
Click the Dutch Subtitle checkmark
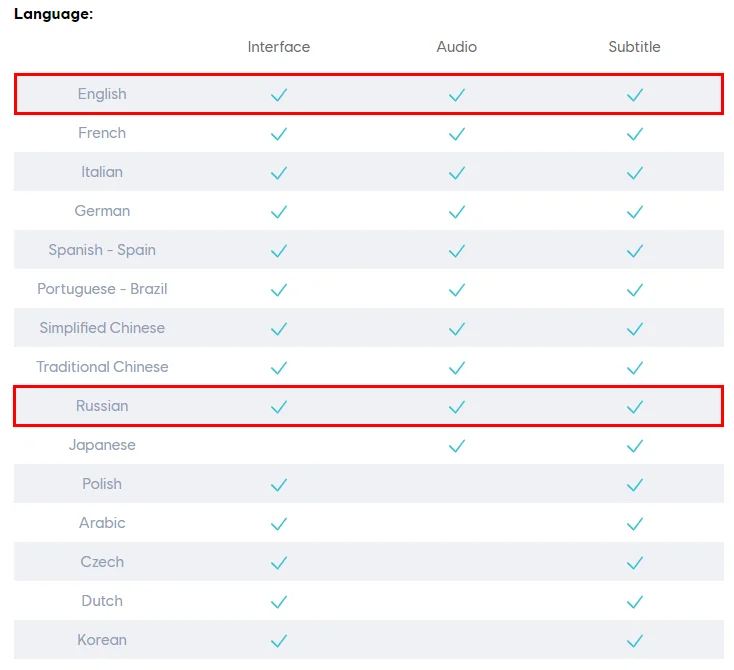(x=634, y=602)
